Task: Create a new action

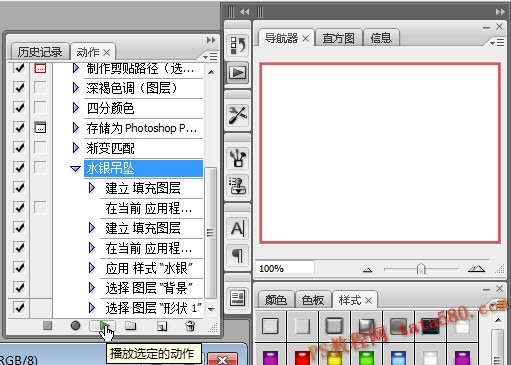Action: 162,326
